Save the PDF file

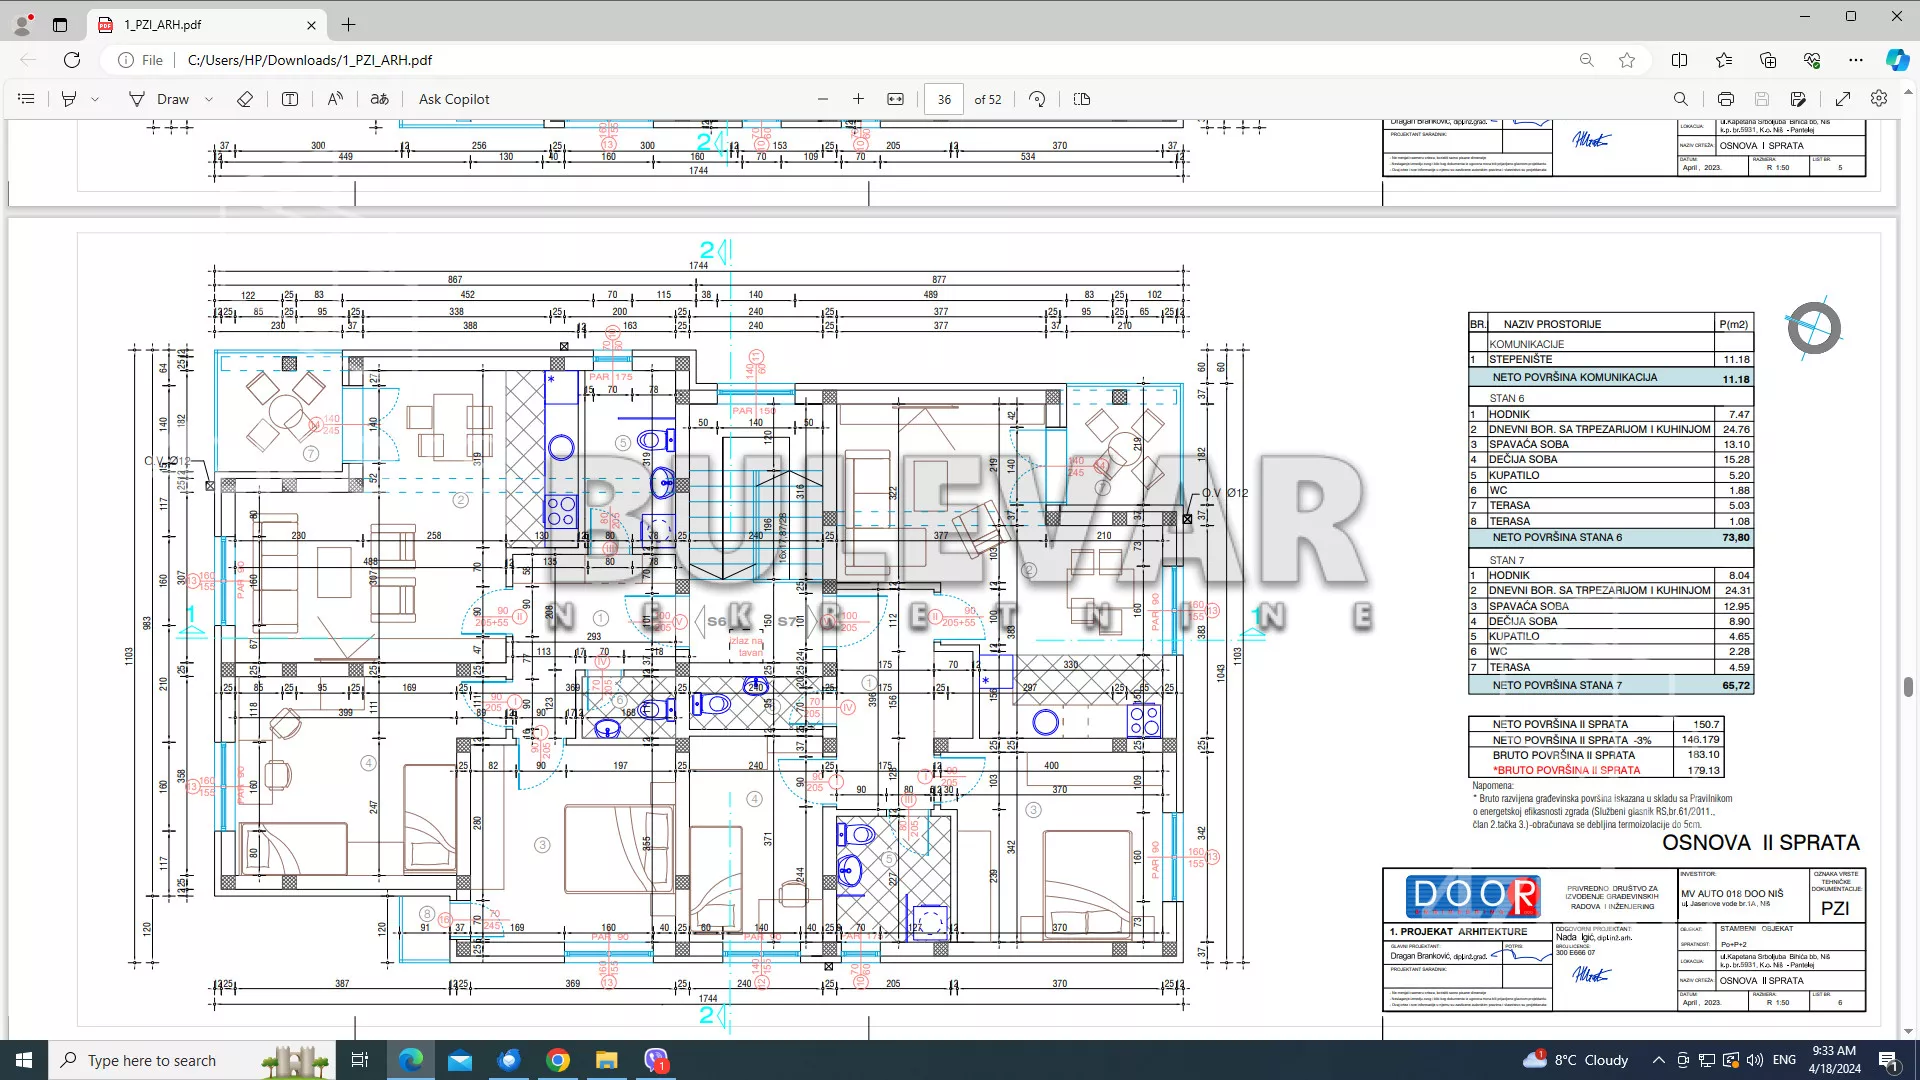(x=1762, y=99)
